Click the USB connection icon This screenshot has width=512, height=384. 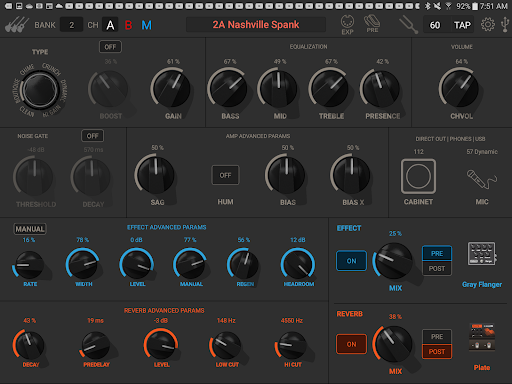(505, 25)
